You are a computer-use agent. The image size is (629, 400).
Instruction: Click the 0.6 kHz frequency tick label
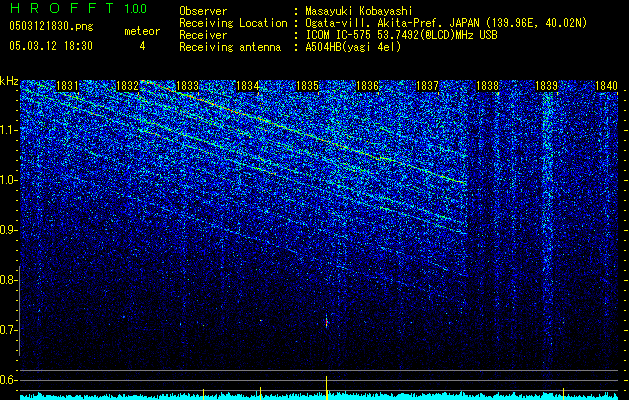[9, 380]
